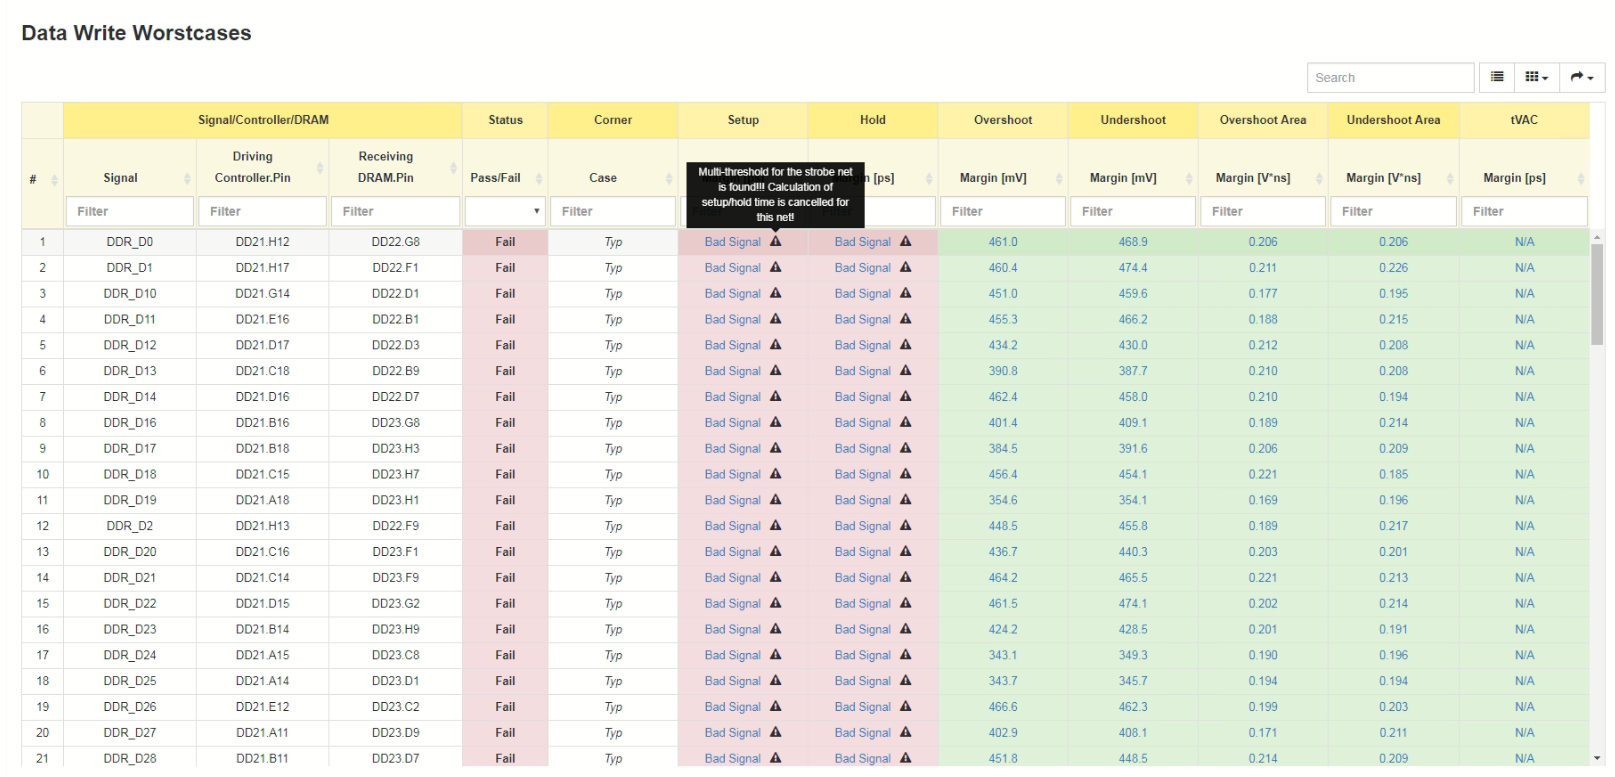Viewport: 1615px width, 777px height.
Task: Click Bad Signal link for DDR_D12 Setup
Action: coord(732,345)
